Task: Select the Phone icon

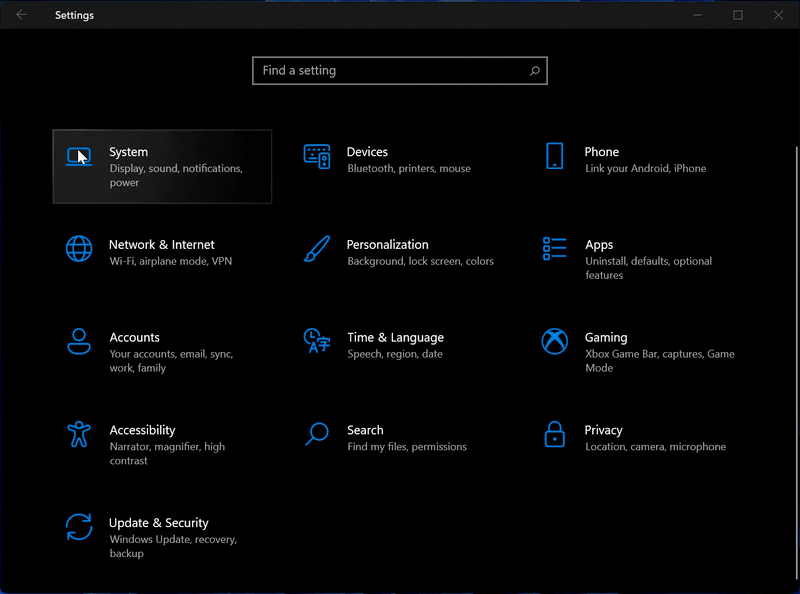Action: 555,156
